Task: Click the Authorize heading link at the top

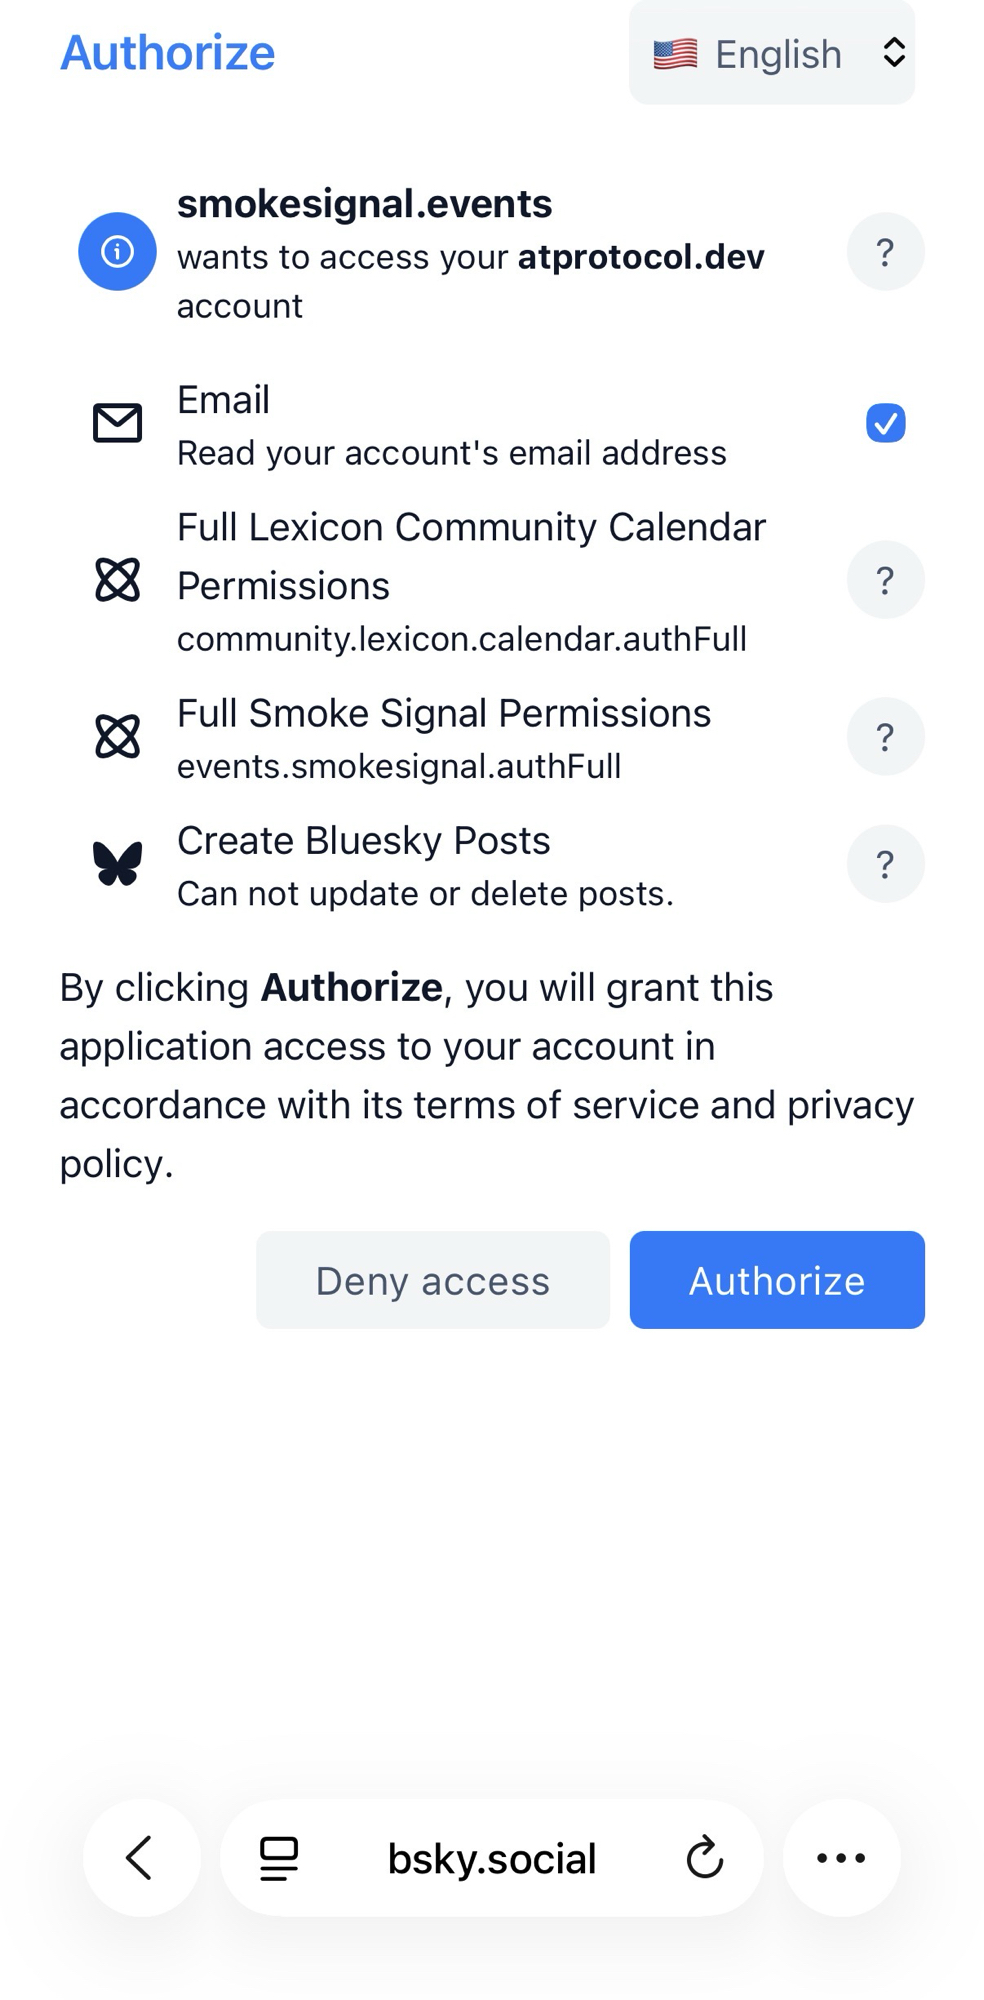Action: [x=167, y=53]
